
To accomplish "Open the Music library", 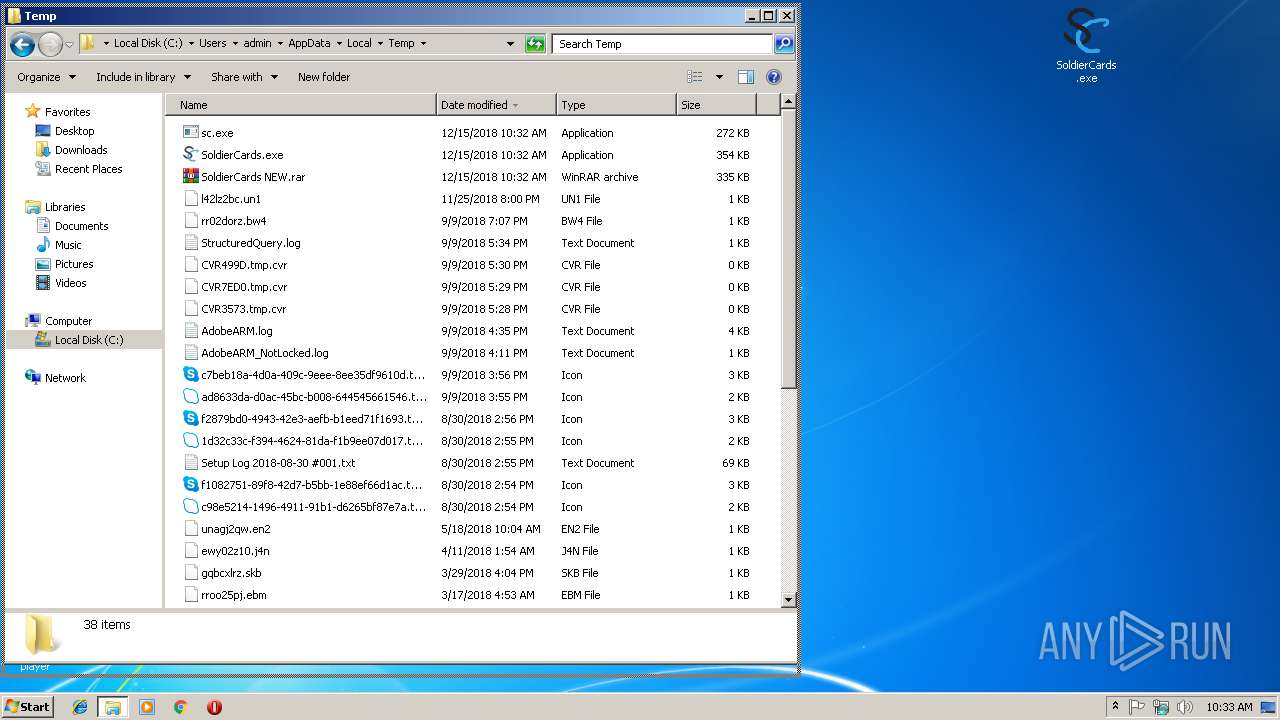I will (x=68, y=245).
